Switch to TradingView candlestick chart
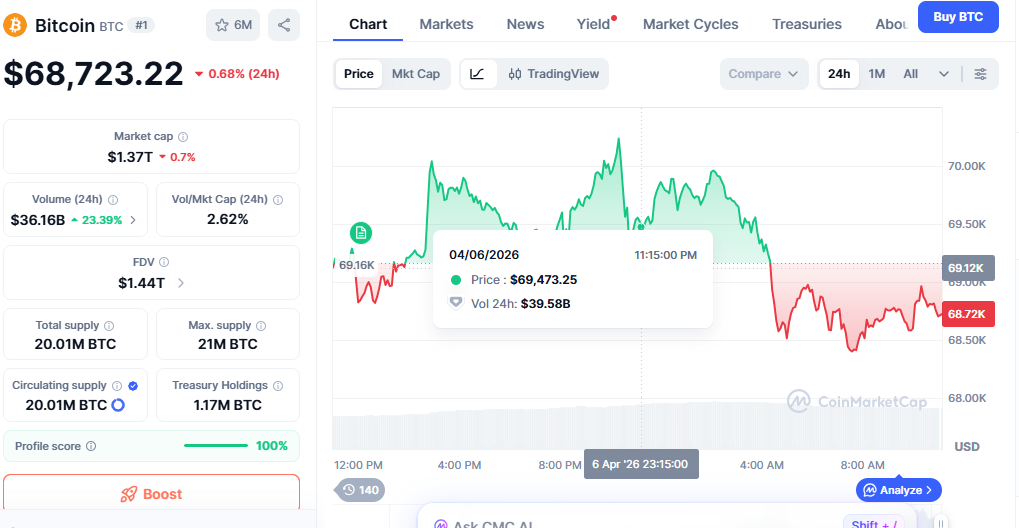 (x=553, y=74)
